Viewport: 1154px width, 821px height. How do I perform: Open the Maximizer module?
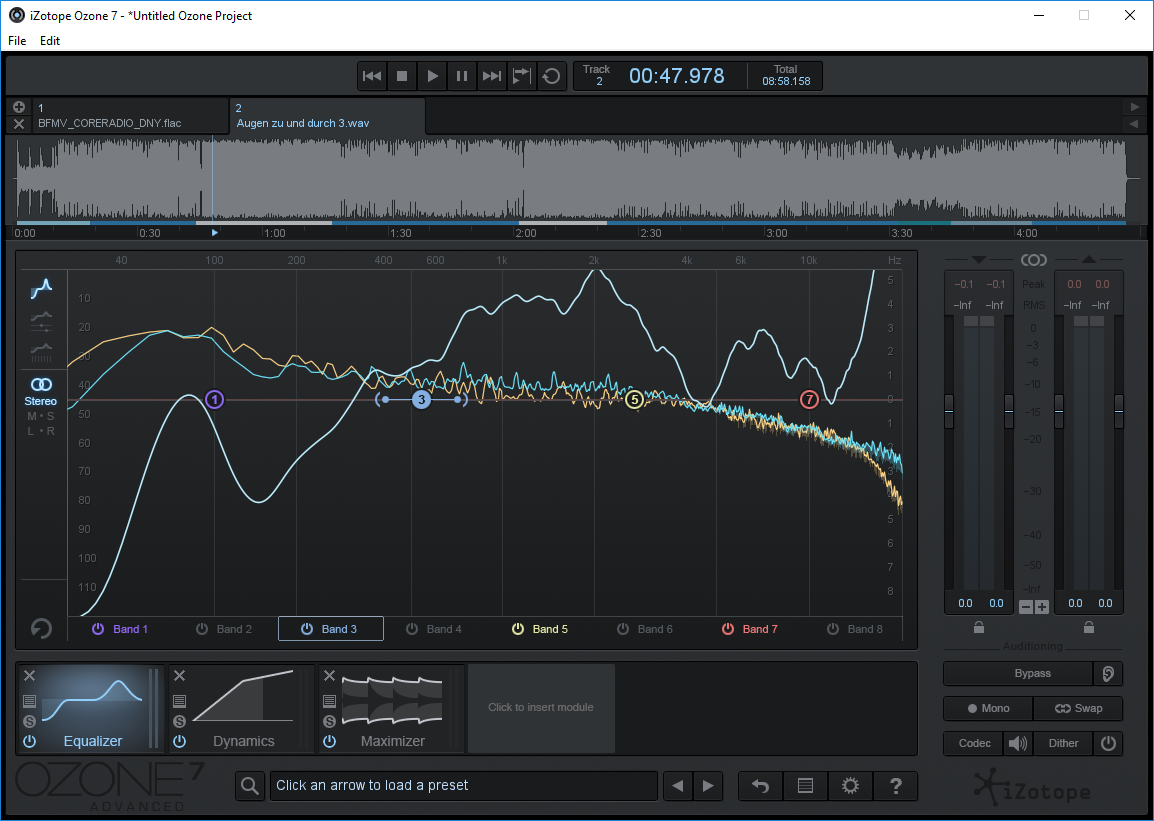[x=393, y=708]
